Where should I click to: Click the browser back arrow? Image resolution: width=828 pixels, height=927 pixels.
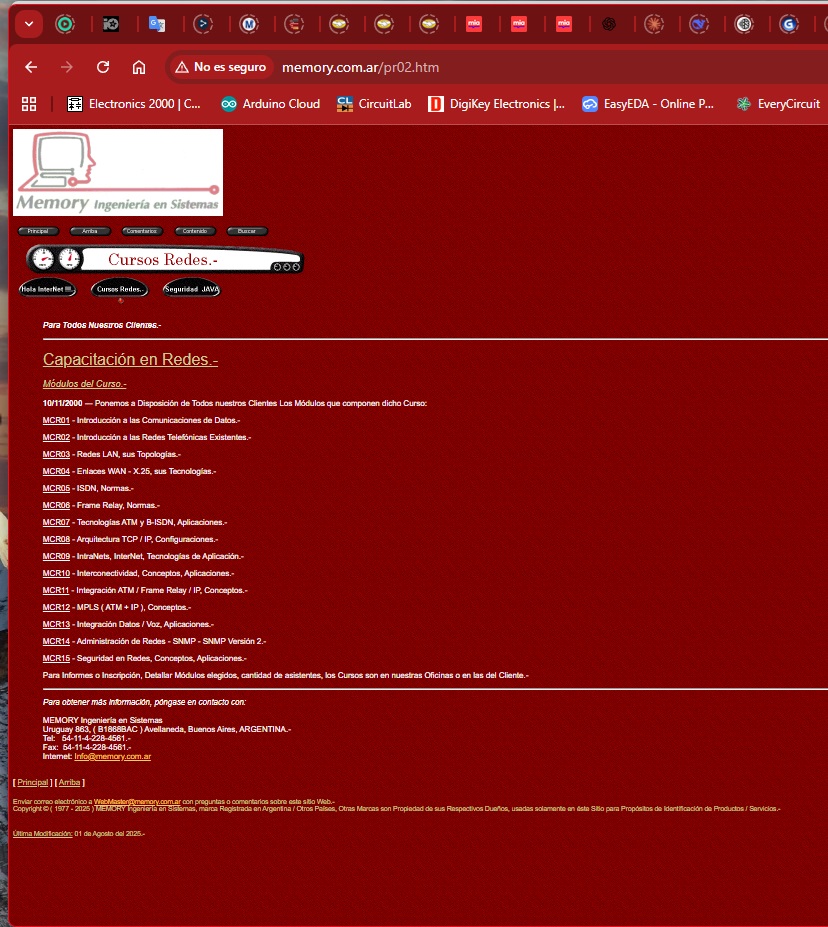[30, 67]
